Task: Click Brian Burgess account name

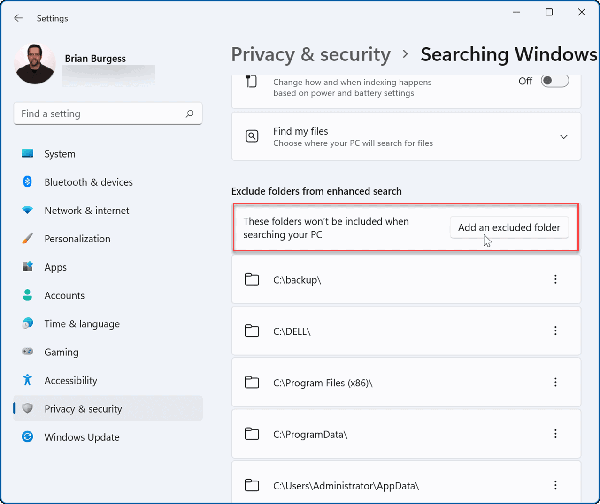Action: click(x=95, y=59)
